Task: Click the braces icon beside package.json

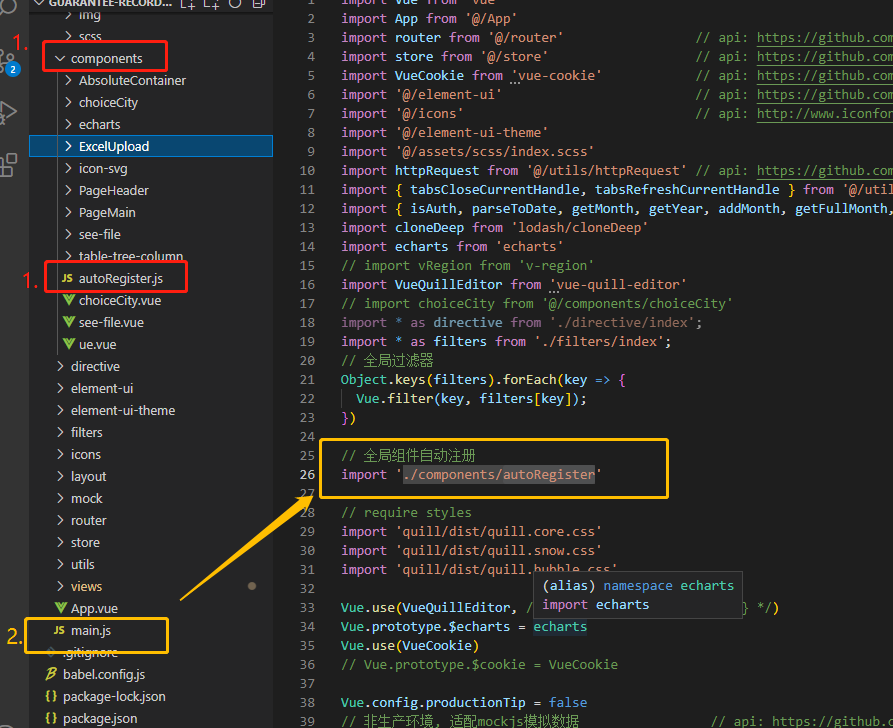Action: (x=51, y=718)
